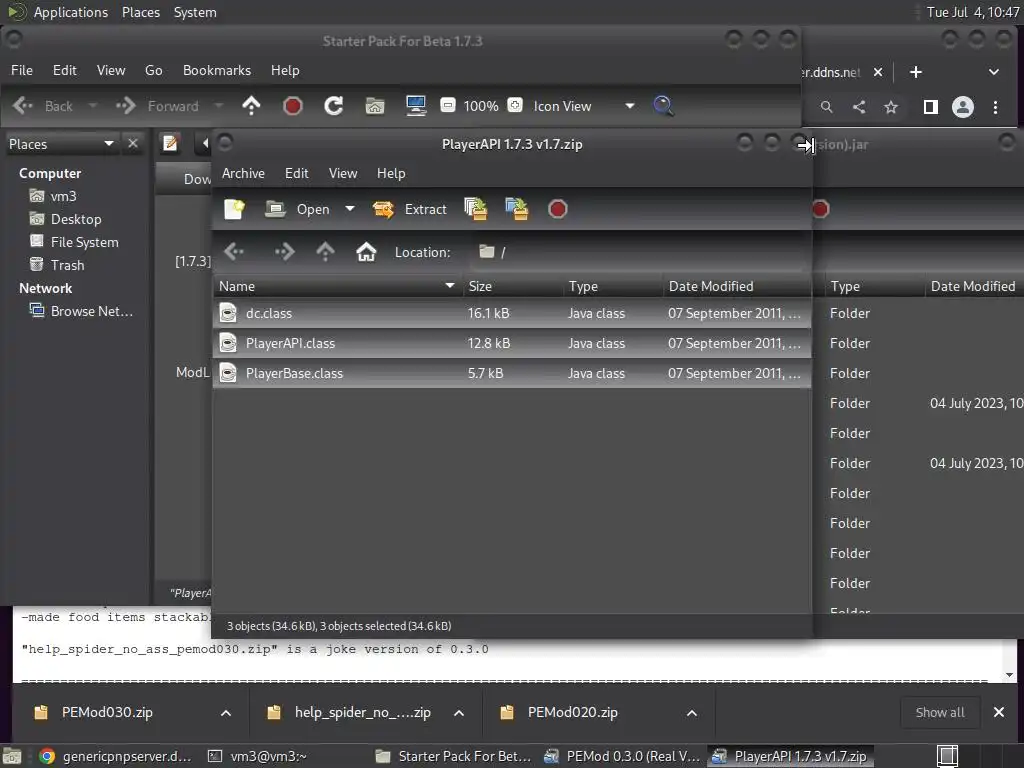1024x768 pixels.
Task: Sort archive list by Name column
Action: (337, 286)
